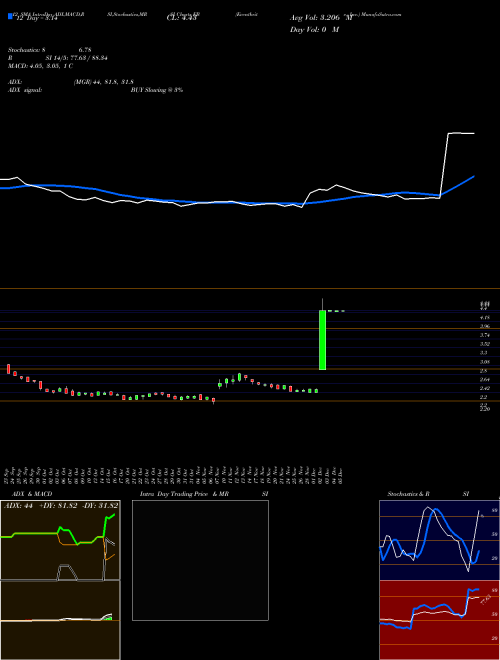Click the 'BUY Slowing @ 3%' signal text
500x660 pixels.
coord(157,90)
